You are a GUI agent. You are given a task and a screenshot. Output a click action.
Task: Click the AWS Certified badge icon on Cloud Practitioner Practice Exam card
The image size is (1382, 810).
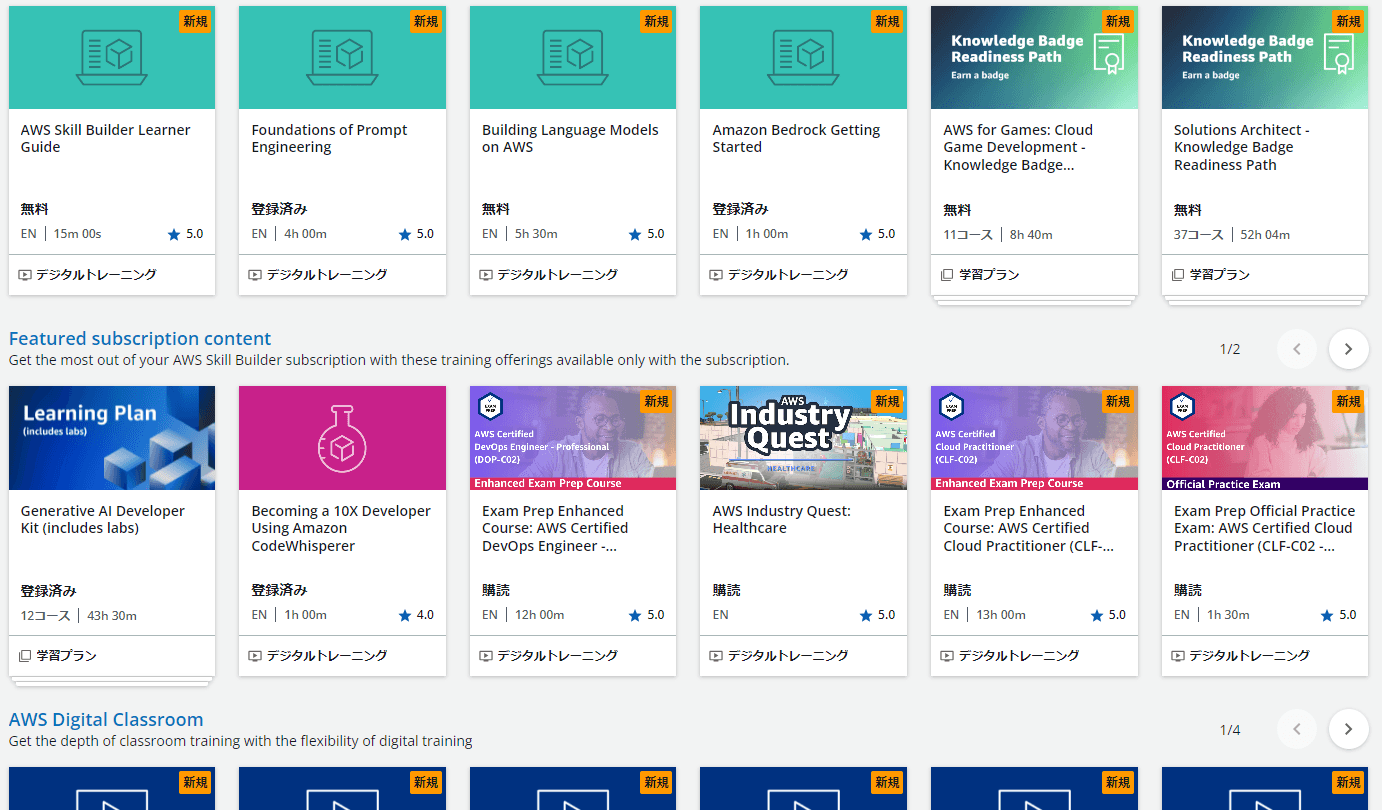point(1183,406)
